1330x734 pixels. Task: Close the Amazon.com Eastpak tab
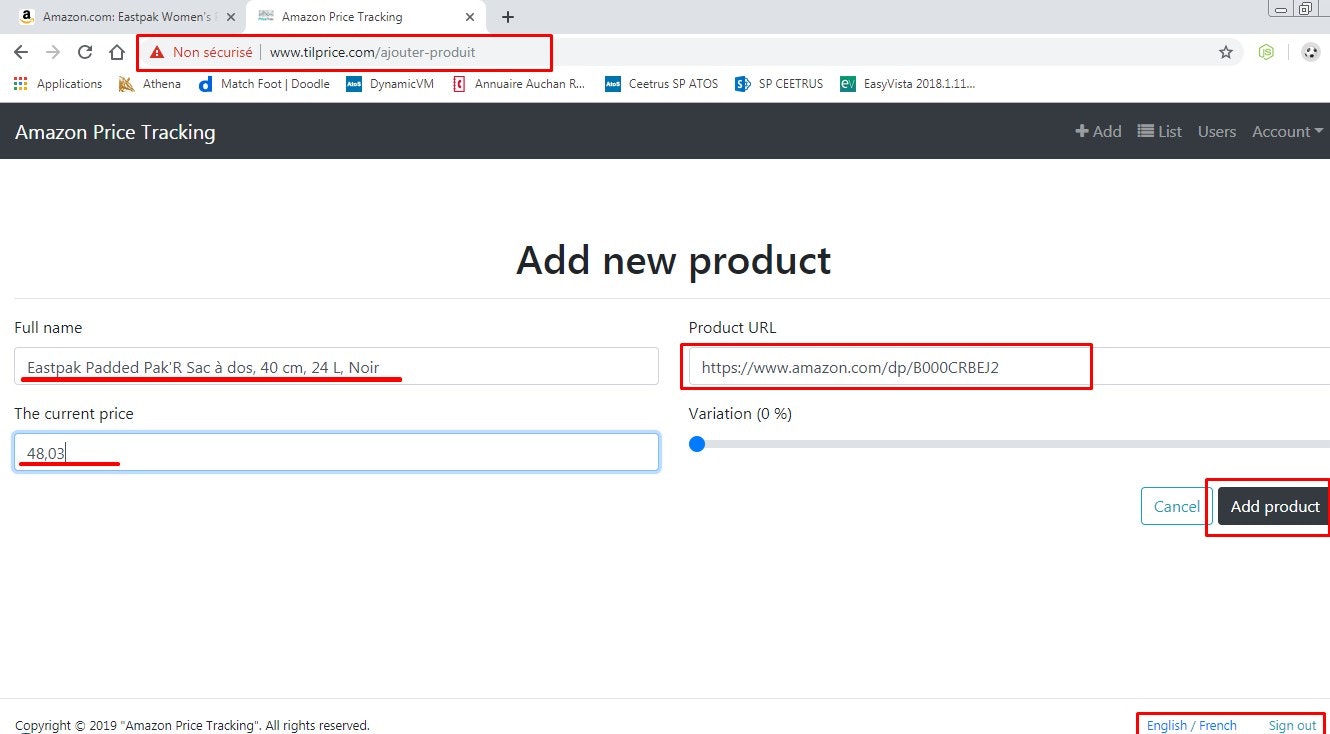(229, 17)
